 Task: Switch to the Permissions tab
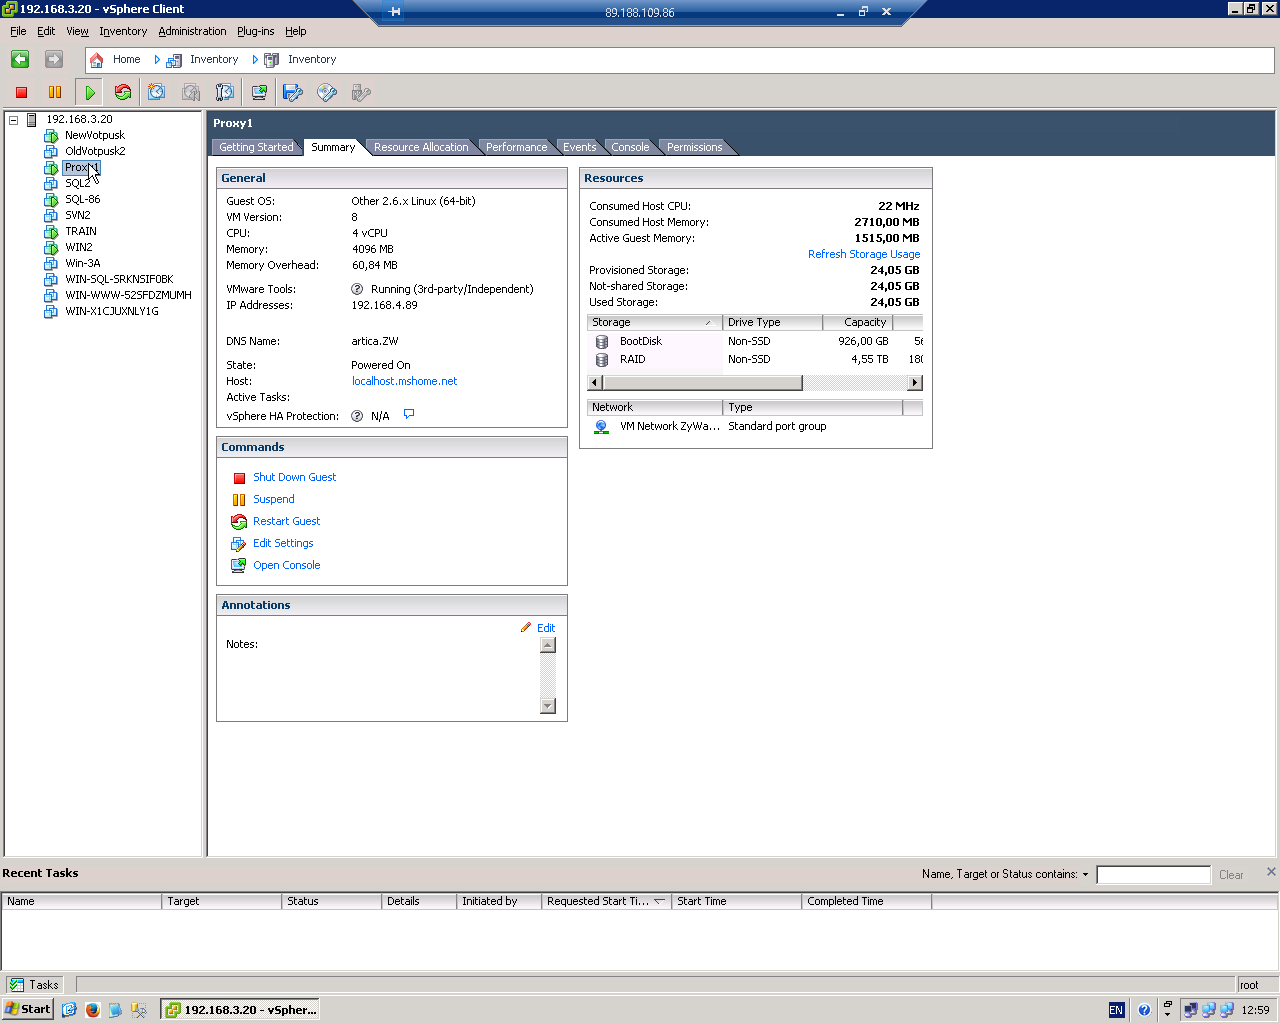point(694,147)
